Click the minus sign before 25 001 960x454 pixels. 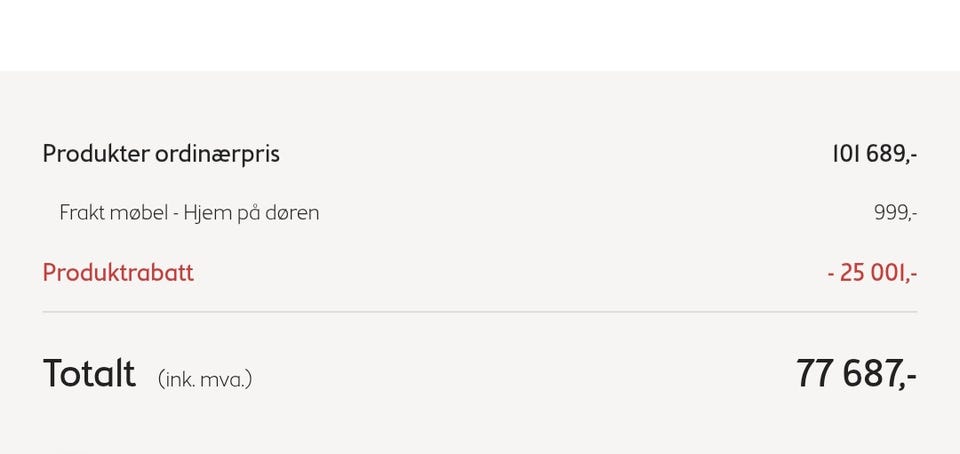click(831, 274)
